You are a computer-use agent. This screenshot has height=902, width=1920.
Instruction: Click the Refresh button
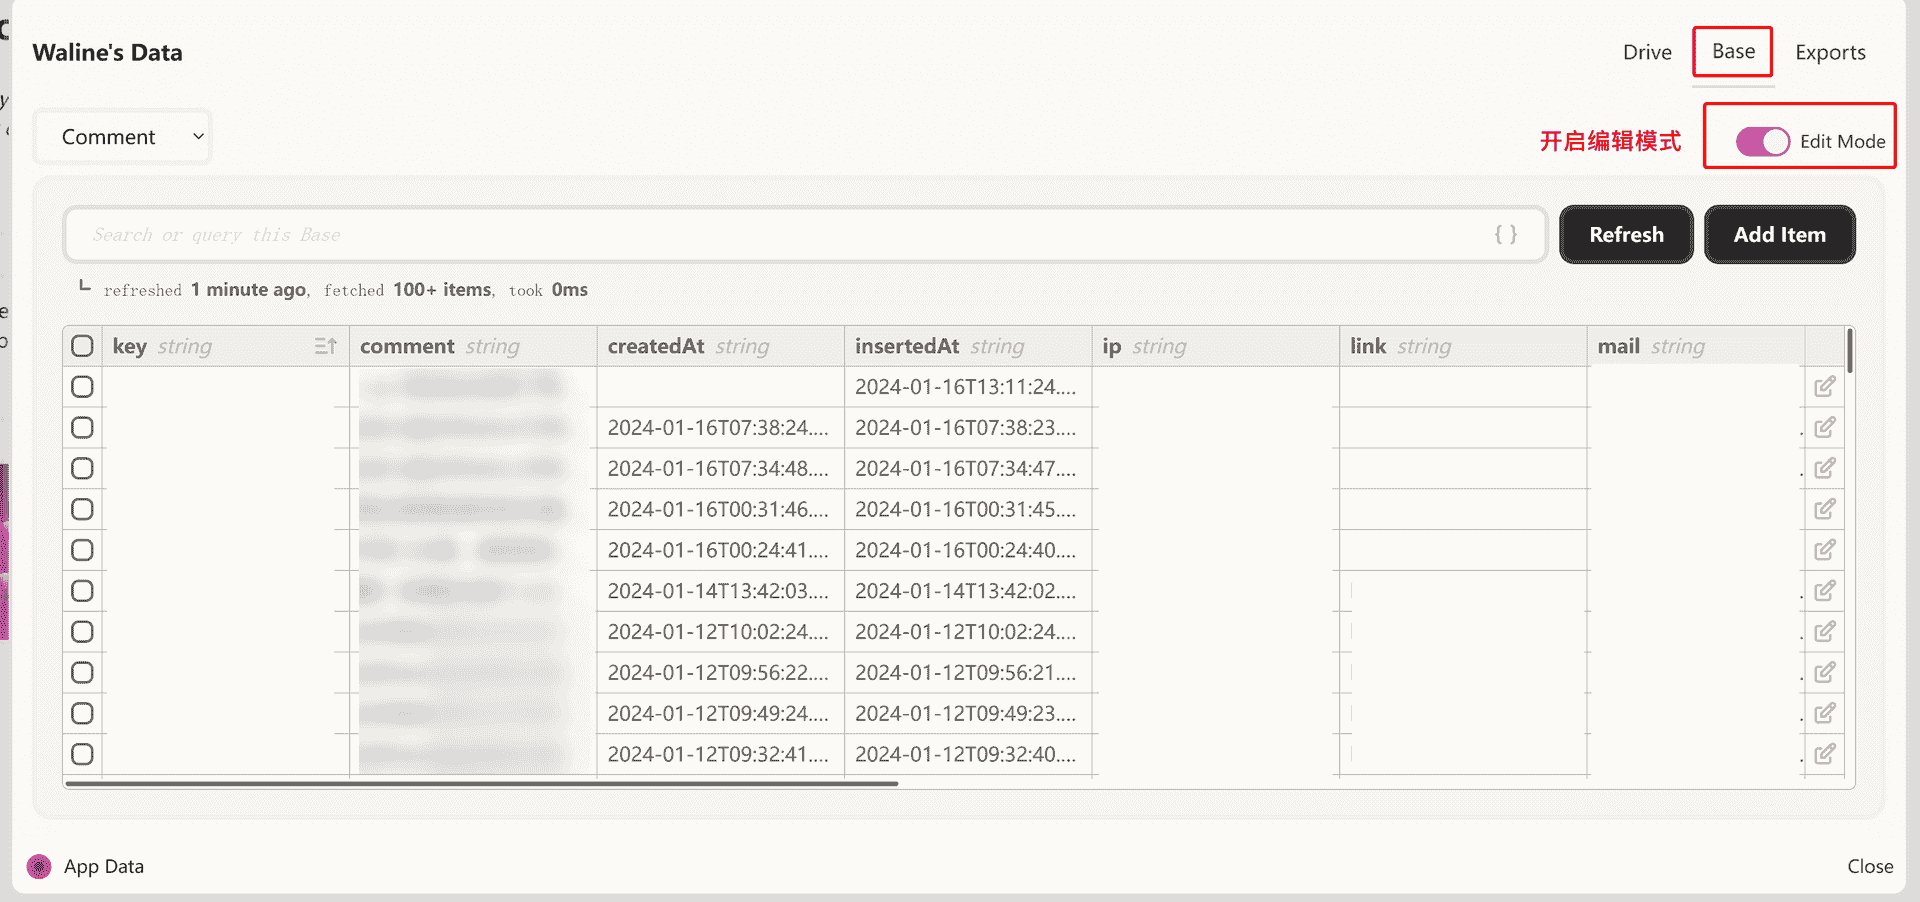(1626, 235)
